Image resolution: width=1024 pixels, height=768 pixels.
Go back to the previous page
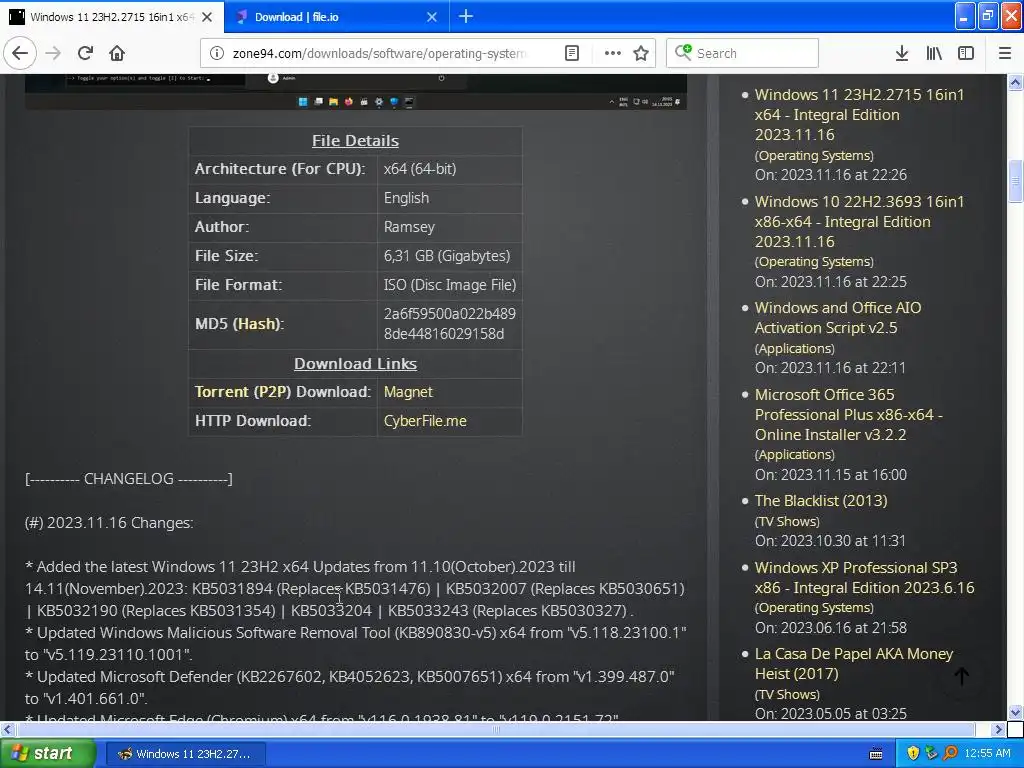pyautogui.click(x=20, y=53)
